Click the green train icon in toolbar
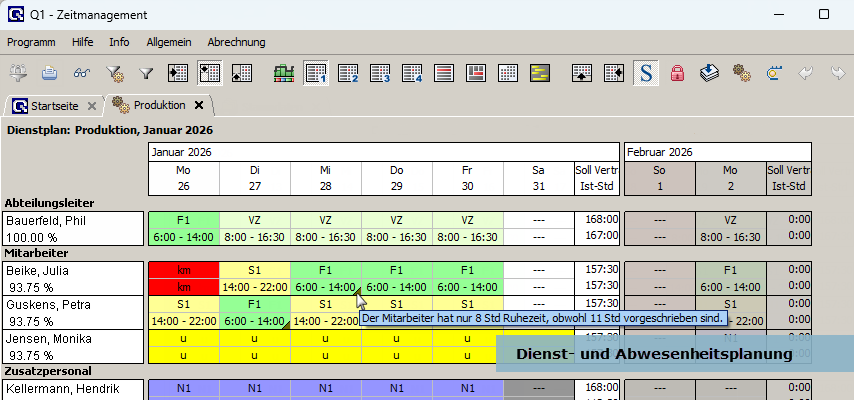The image size is (854, 400). click(284, 73)
